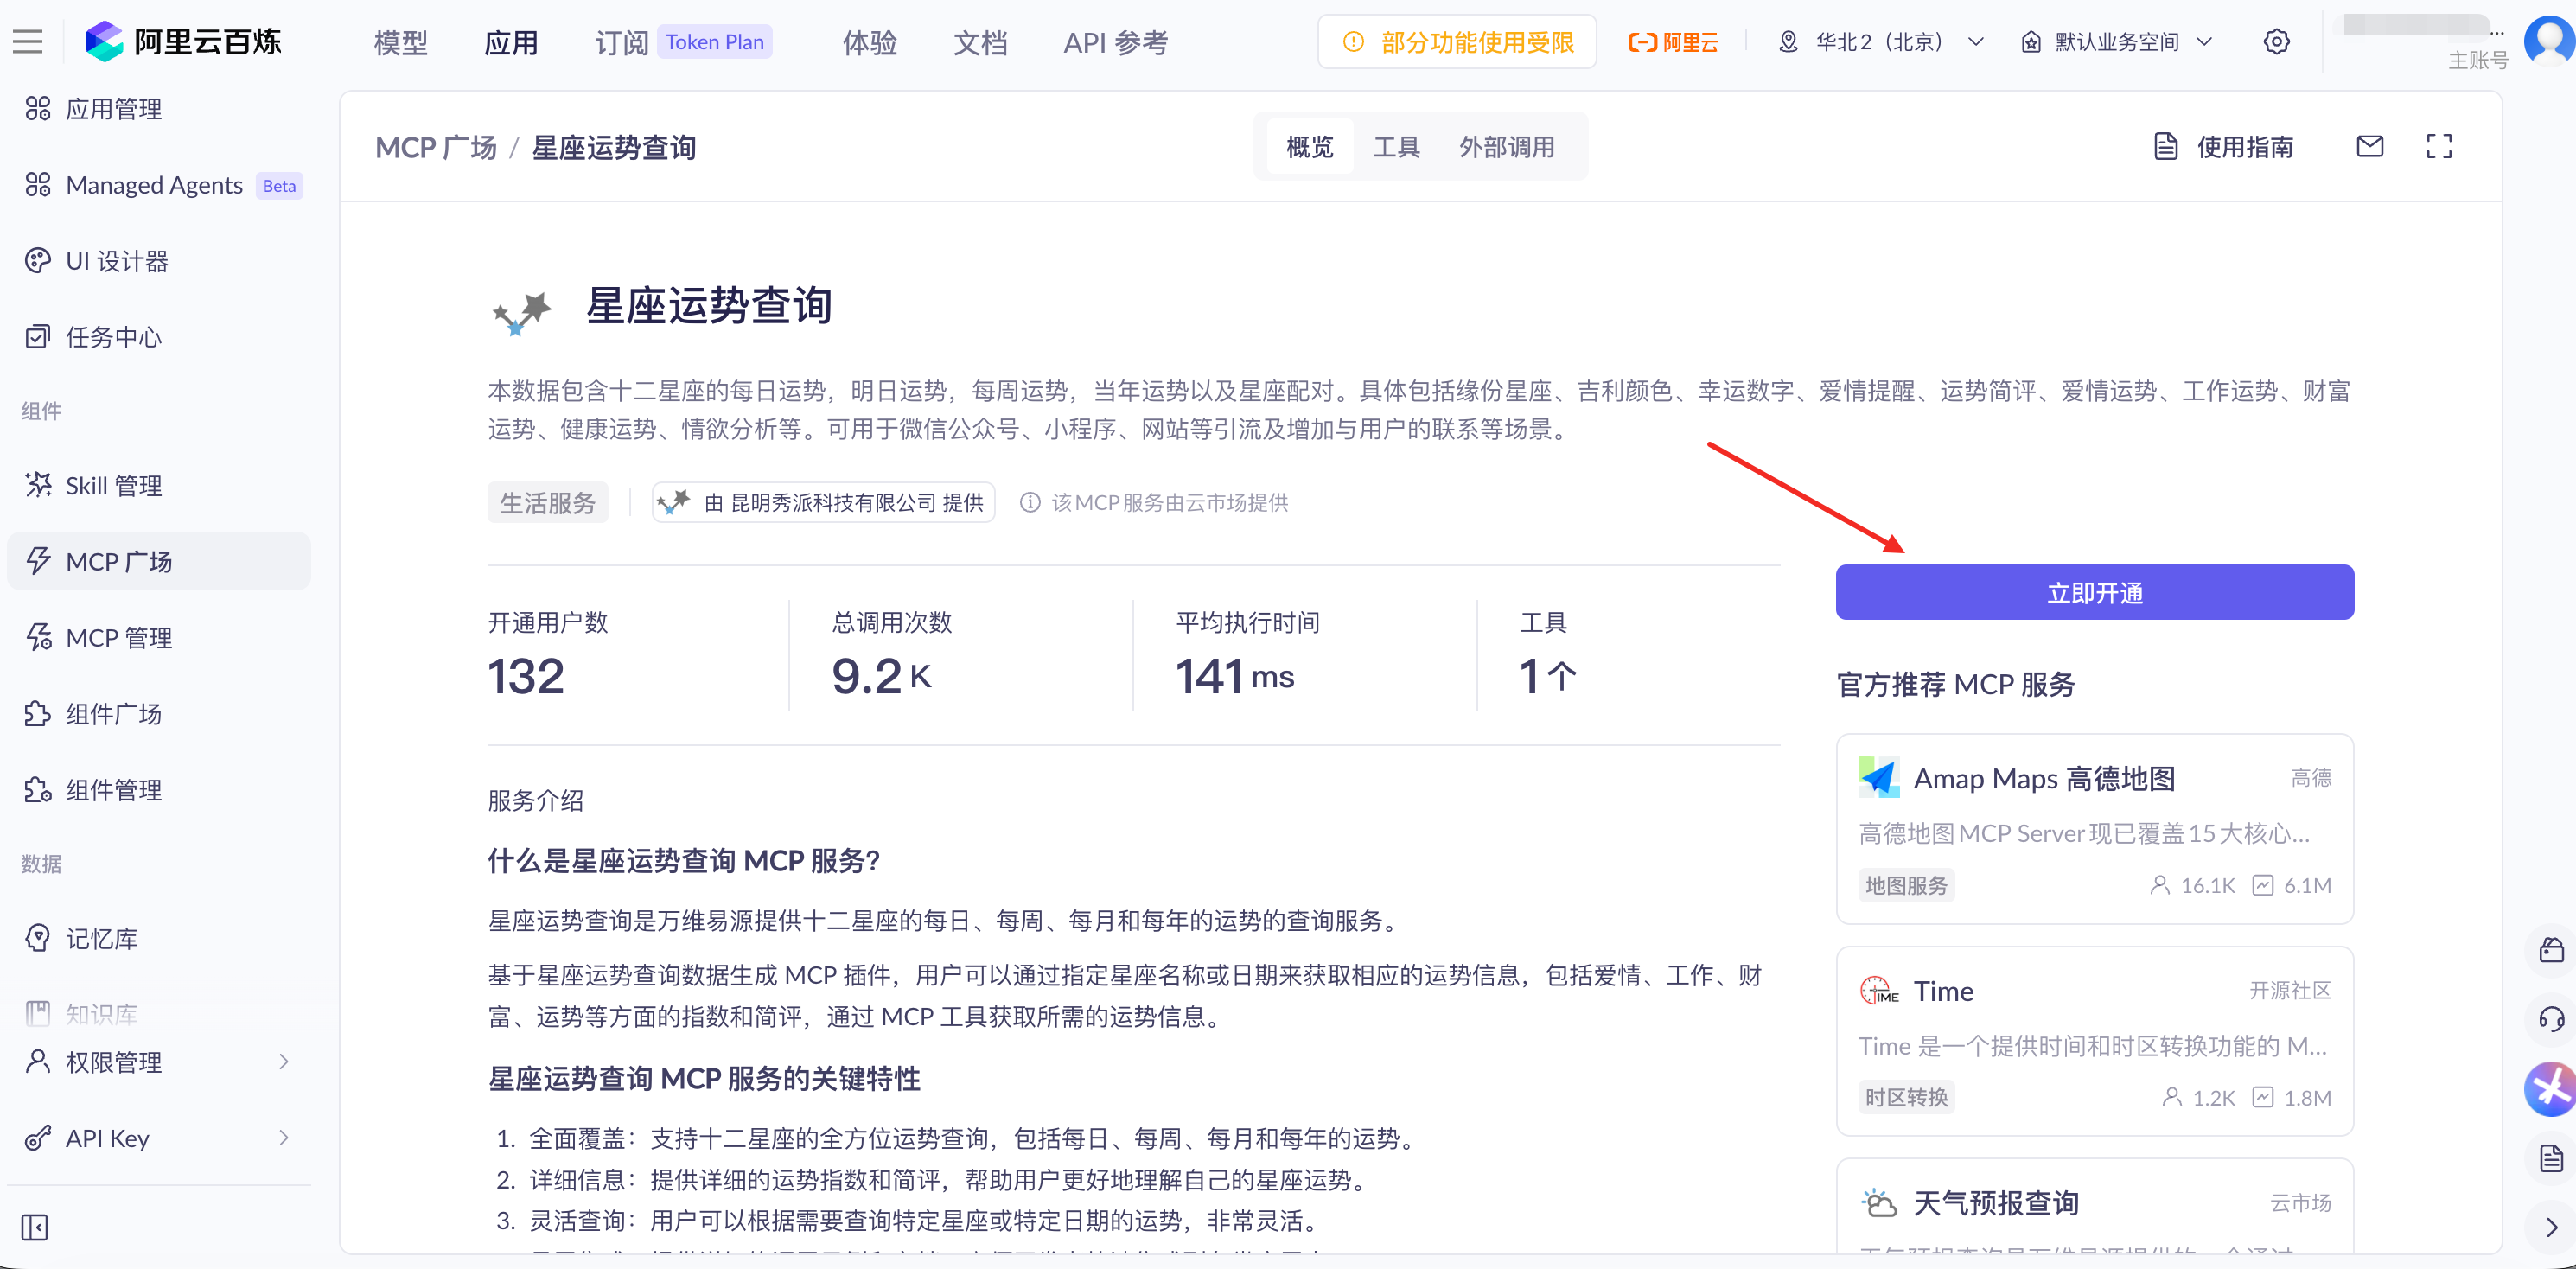Open the 华北2（北京）region dropdown

1880,42
